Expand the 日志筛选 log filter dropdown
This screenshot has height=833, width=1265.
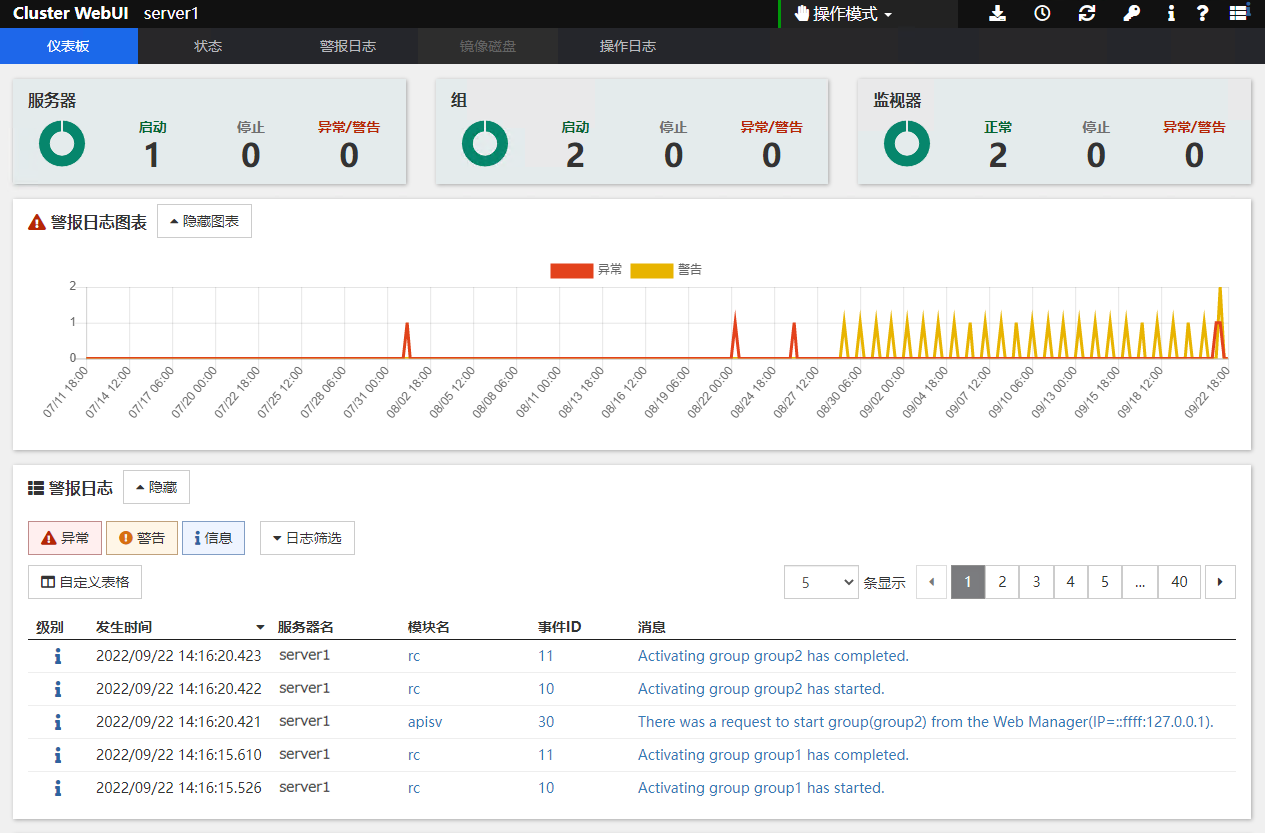307,538
